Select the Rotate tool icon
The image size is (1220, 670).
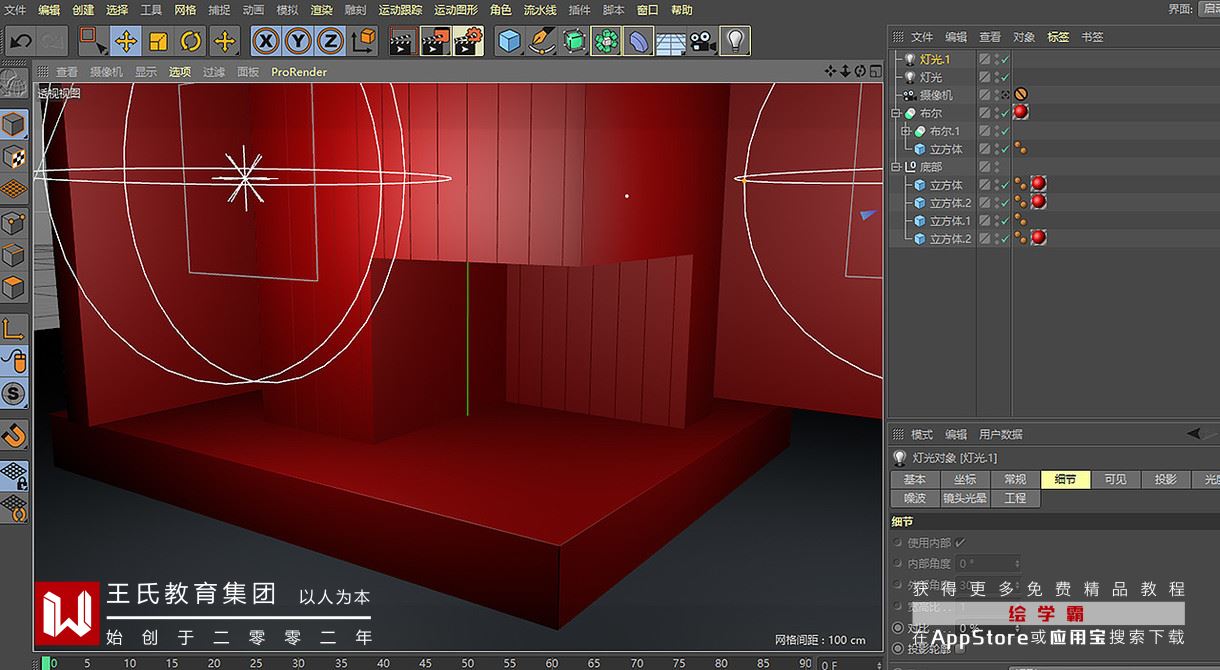(x=191, y=41)
